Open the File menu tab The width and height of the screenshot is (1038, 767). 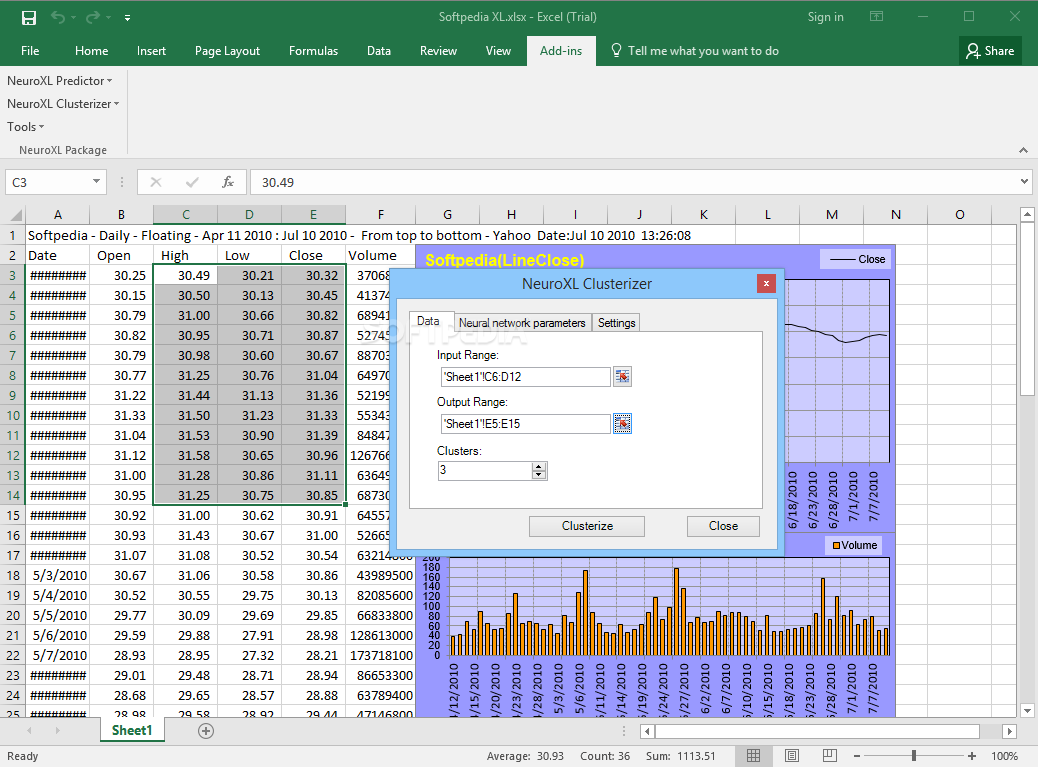pos(30,51)
